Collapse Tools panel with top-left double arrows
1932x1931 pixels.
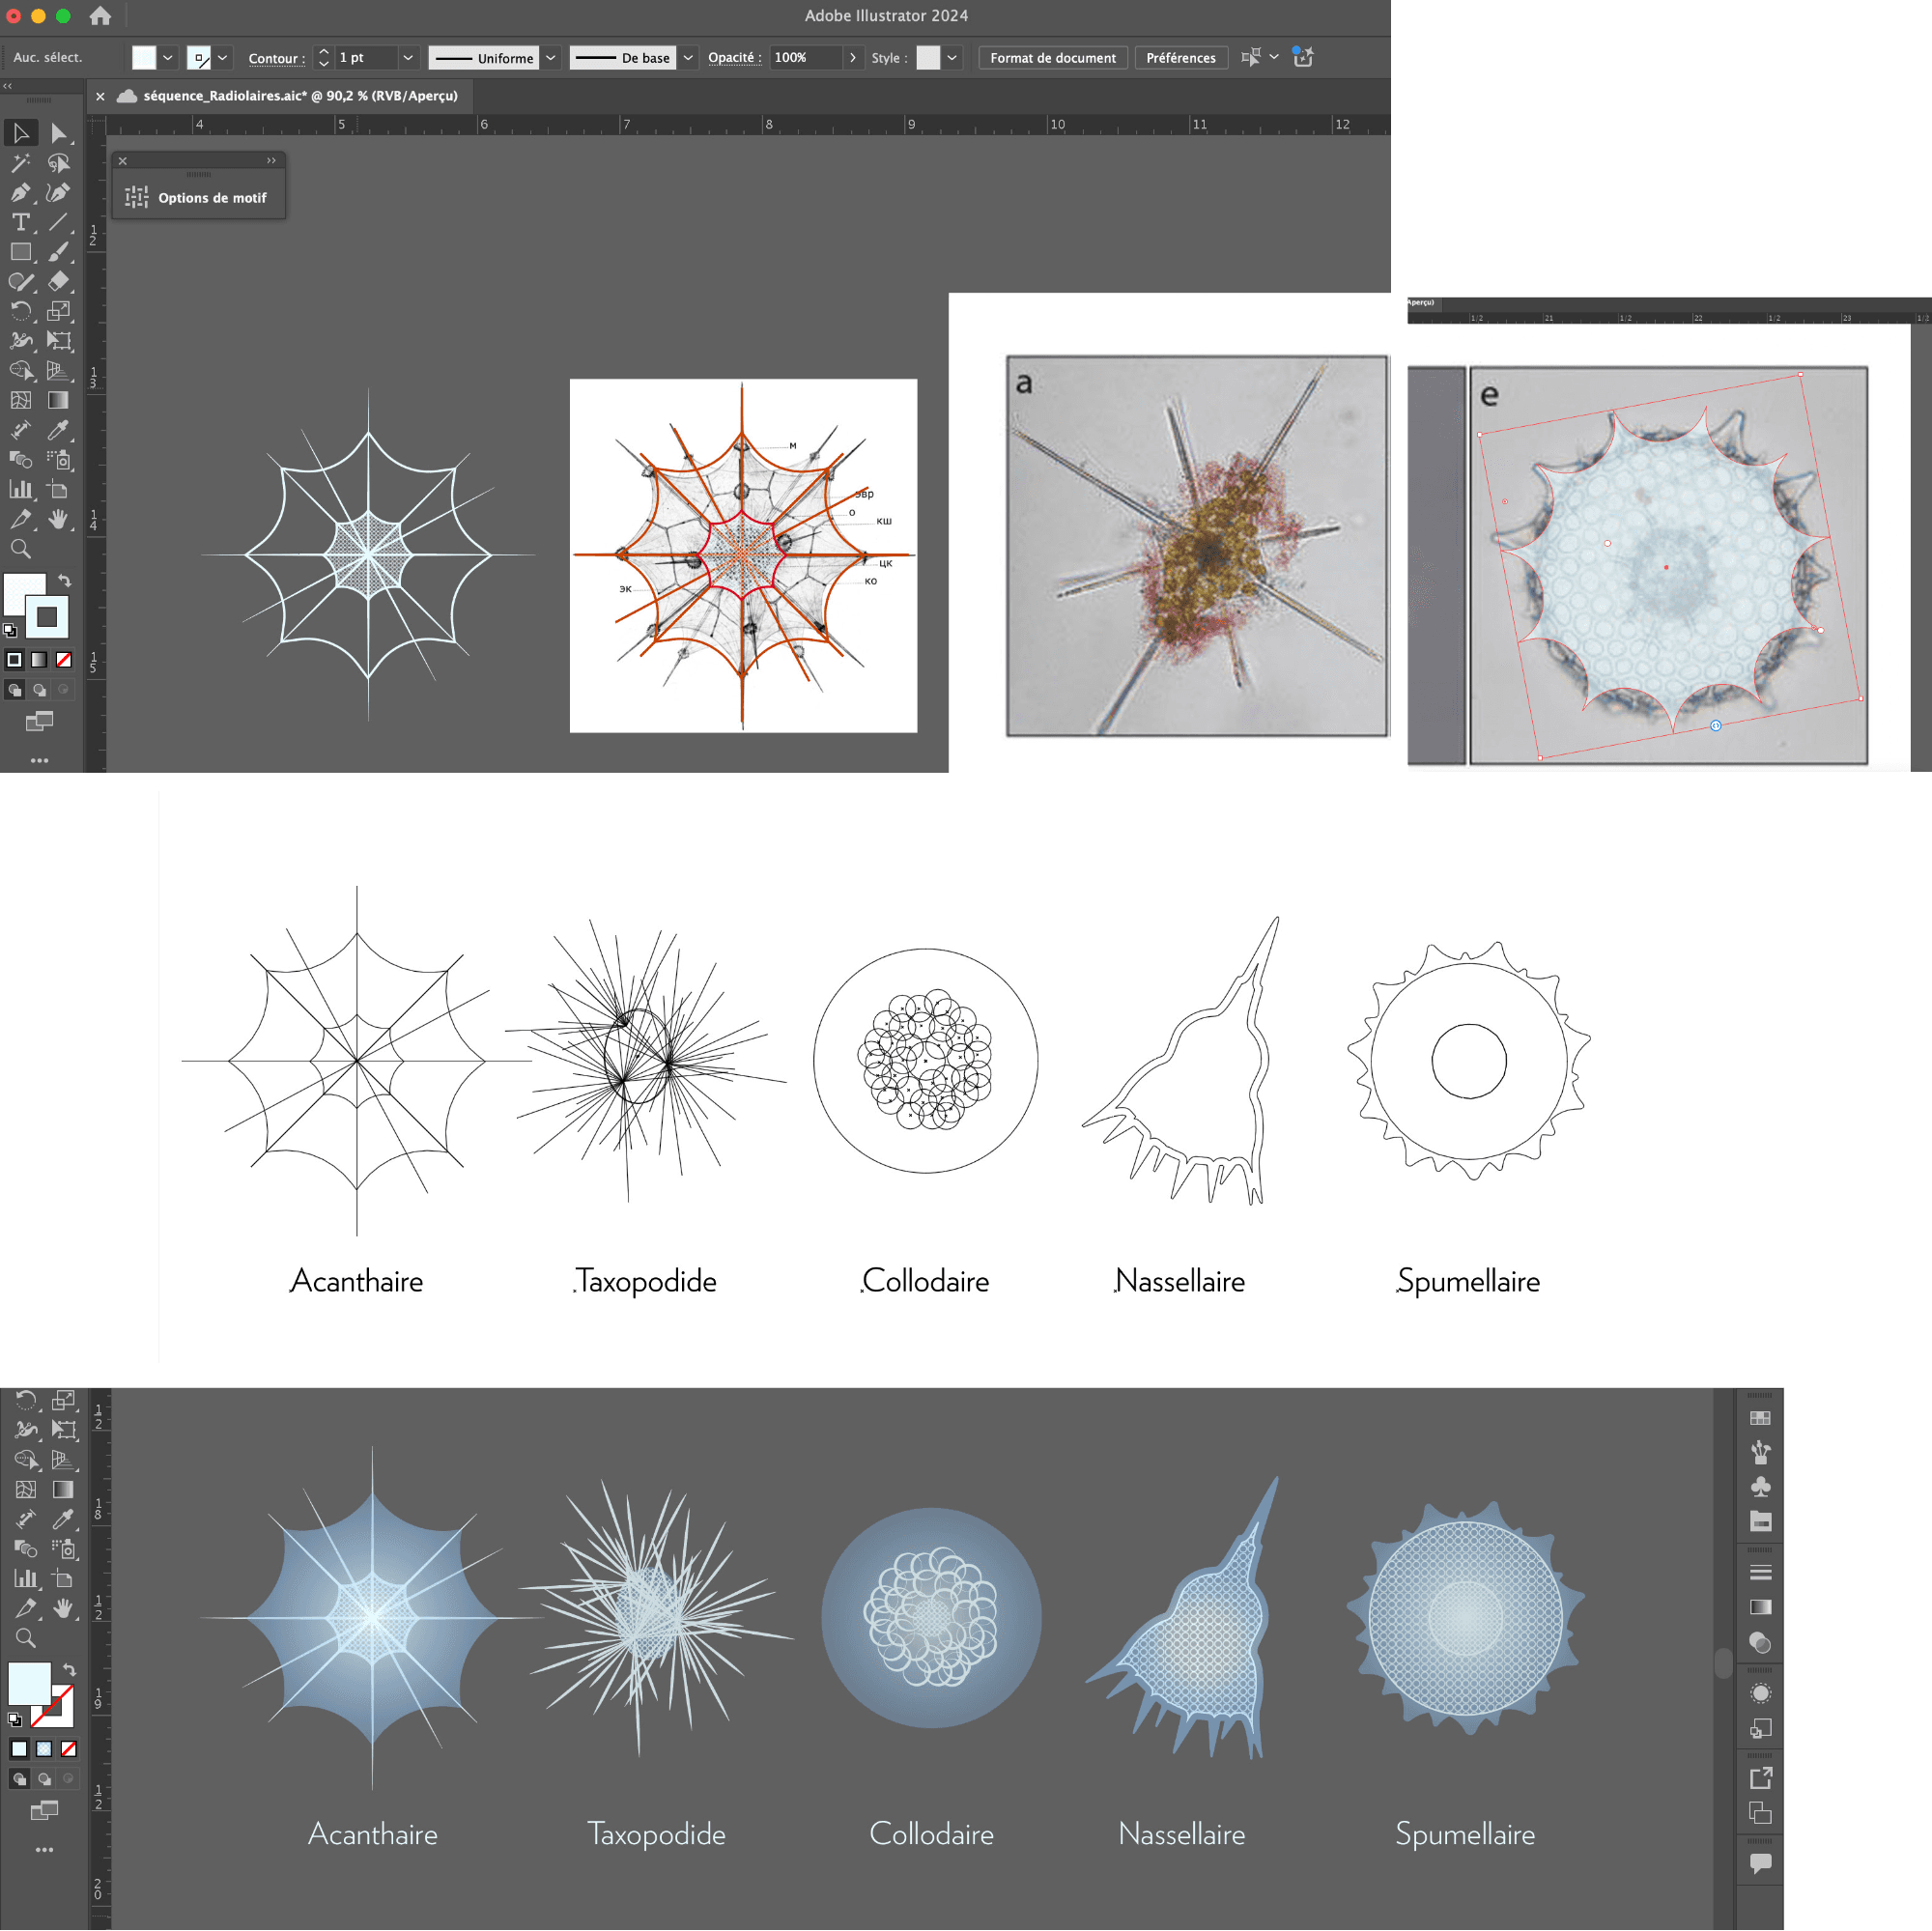[8, 86]
